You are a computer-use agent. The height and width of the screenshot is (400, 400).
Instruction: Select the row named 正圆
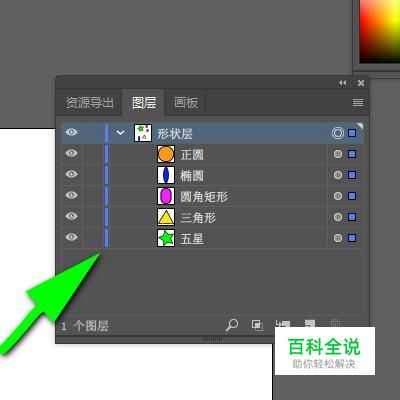(x=212, y=155)
